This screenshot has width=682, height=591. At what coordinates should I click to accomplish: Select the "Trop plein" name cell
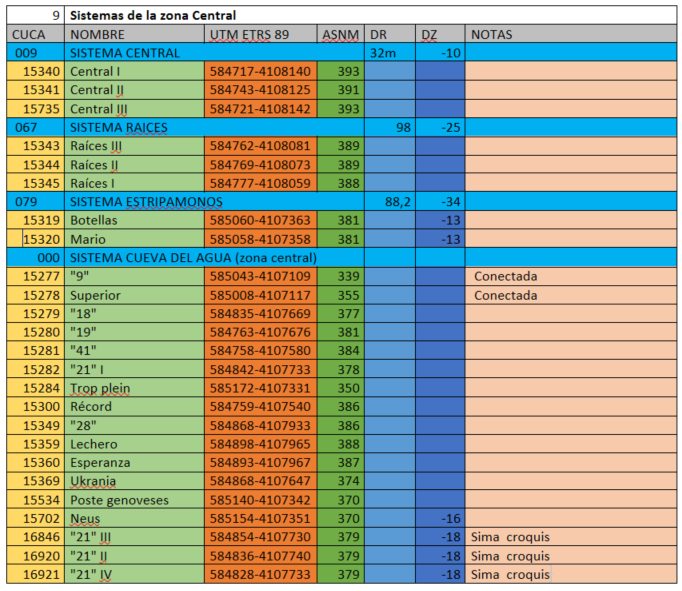point(134,388)
